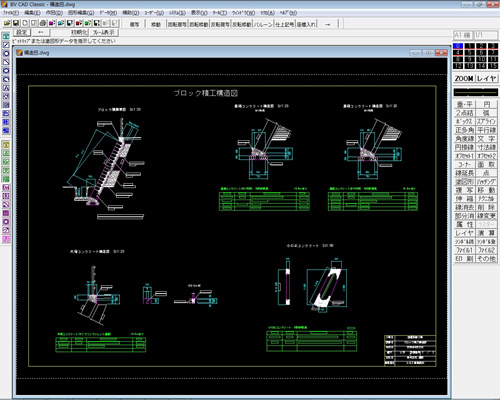Viewport: 500px width, 400px height.
Task: Click the yellow line style preview bar
Action: 476,92
